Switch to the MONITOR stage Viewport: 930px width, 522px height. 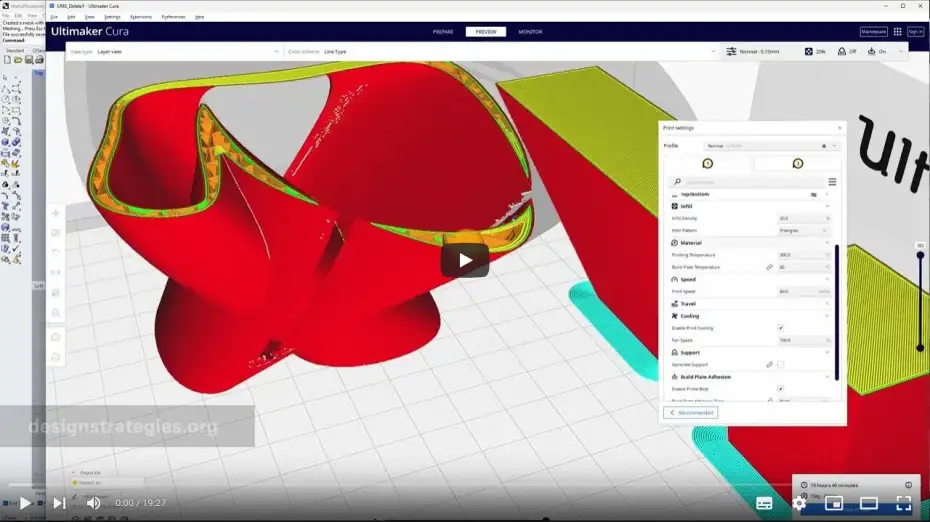[530, 32]
